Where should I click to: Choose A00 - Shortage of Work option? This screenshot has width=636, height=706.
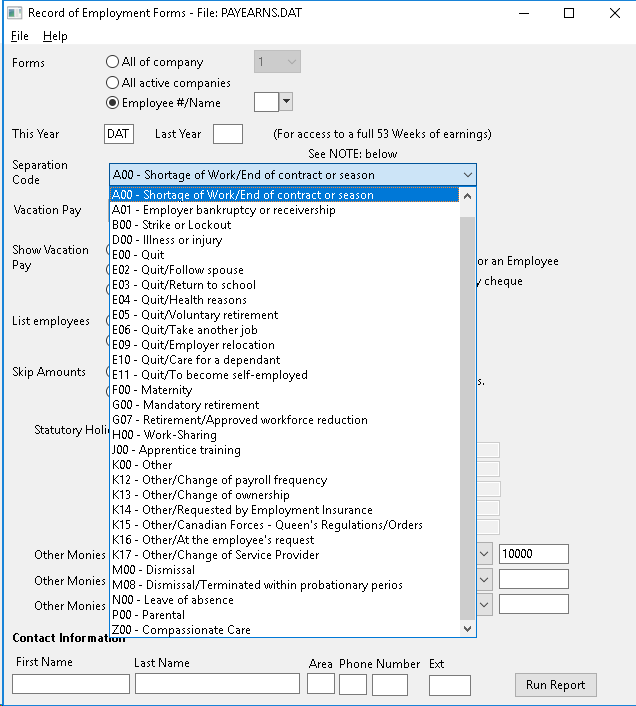(x=284, y=195)
